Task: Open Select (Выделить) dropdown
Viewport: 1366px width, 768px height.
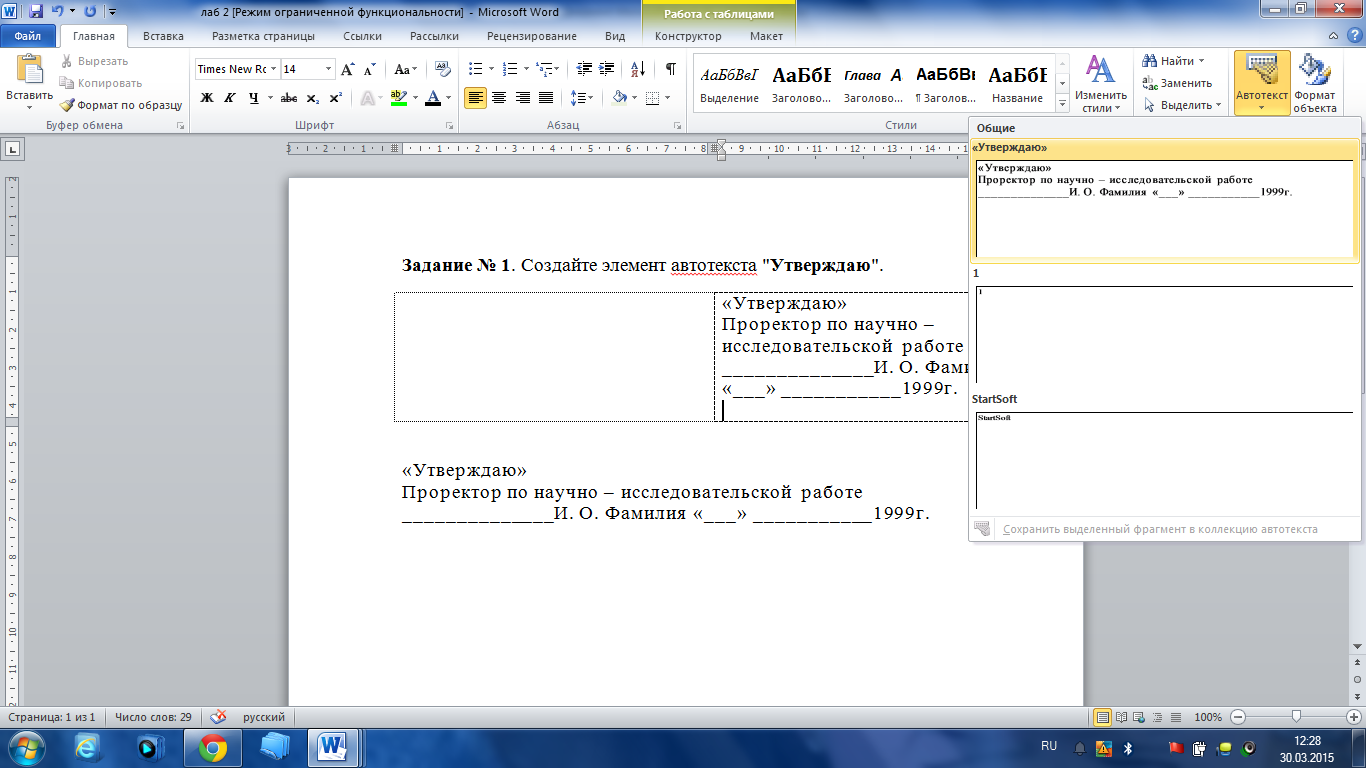Action: [x=1183, y=105]
